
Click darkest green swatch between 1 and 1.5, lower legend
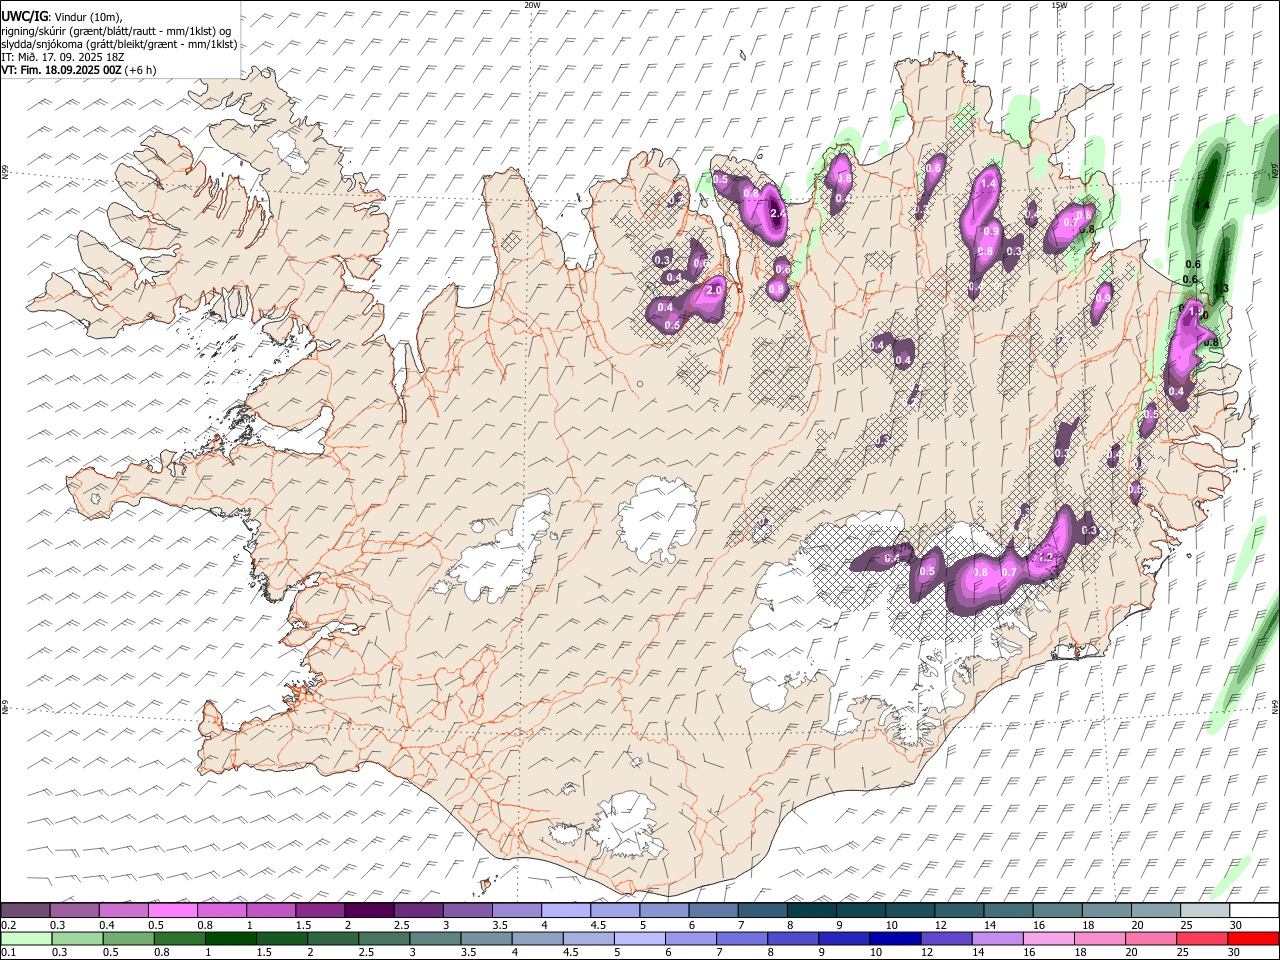(230, 938)
